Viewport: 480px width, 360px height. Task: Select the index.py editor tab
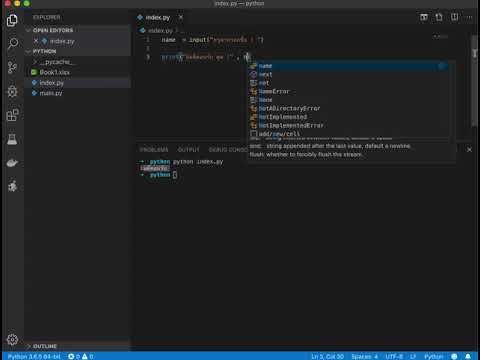(x=157, y=17)
